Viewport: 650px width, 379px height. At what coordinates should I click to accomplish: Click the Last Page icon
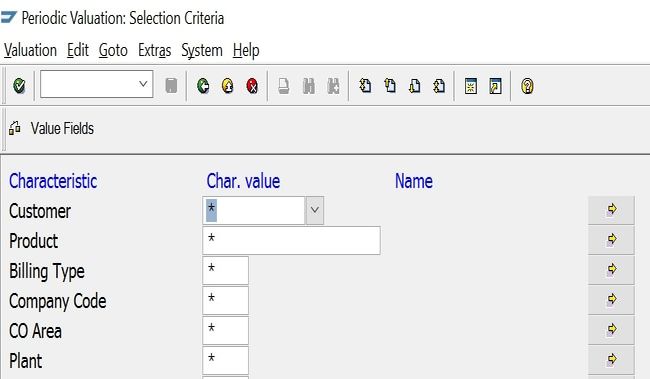click(x=439, y=86)
